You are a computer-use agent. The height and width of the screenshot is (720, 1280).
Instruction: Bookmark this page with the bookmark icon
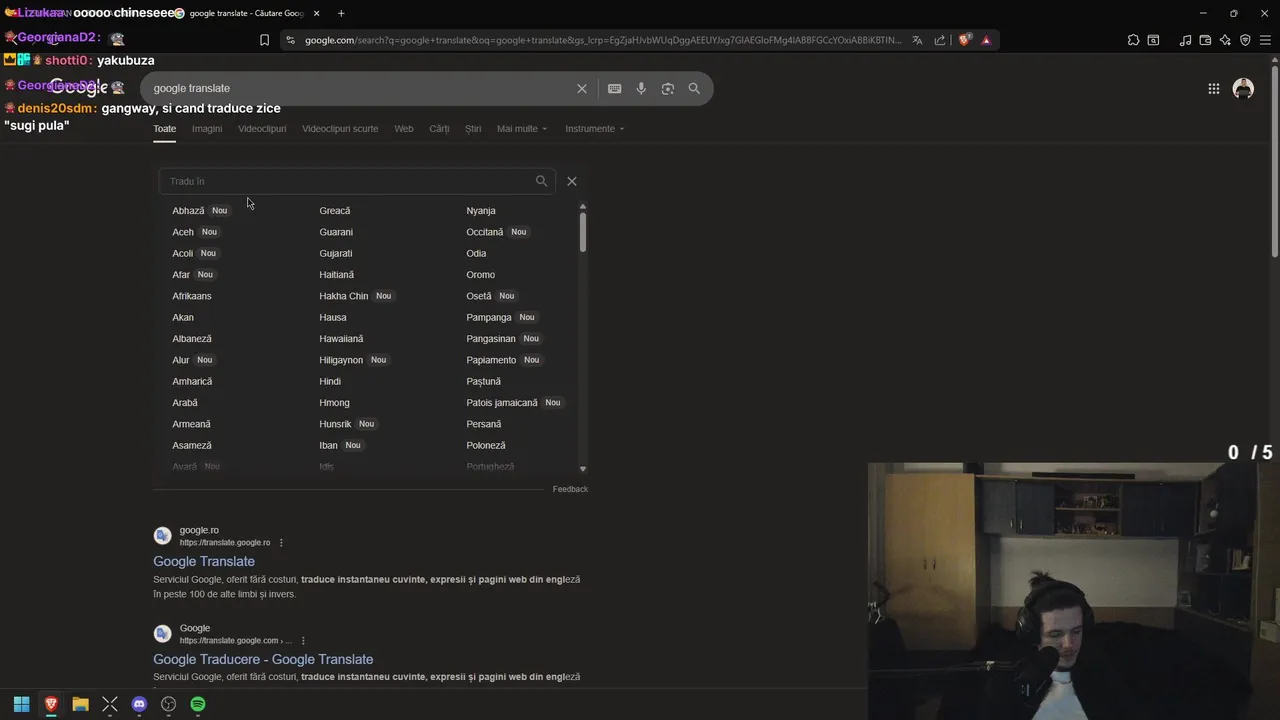pyautogui.click(x=264, y=40)
